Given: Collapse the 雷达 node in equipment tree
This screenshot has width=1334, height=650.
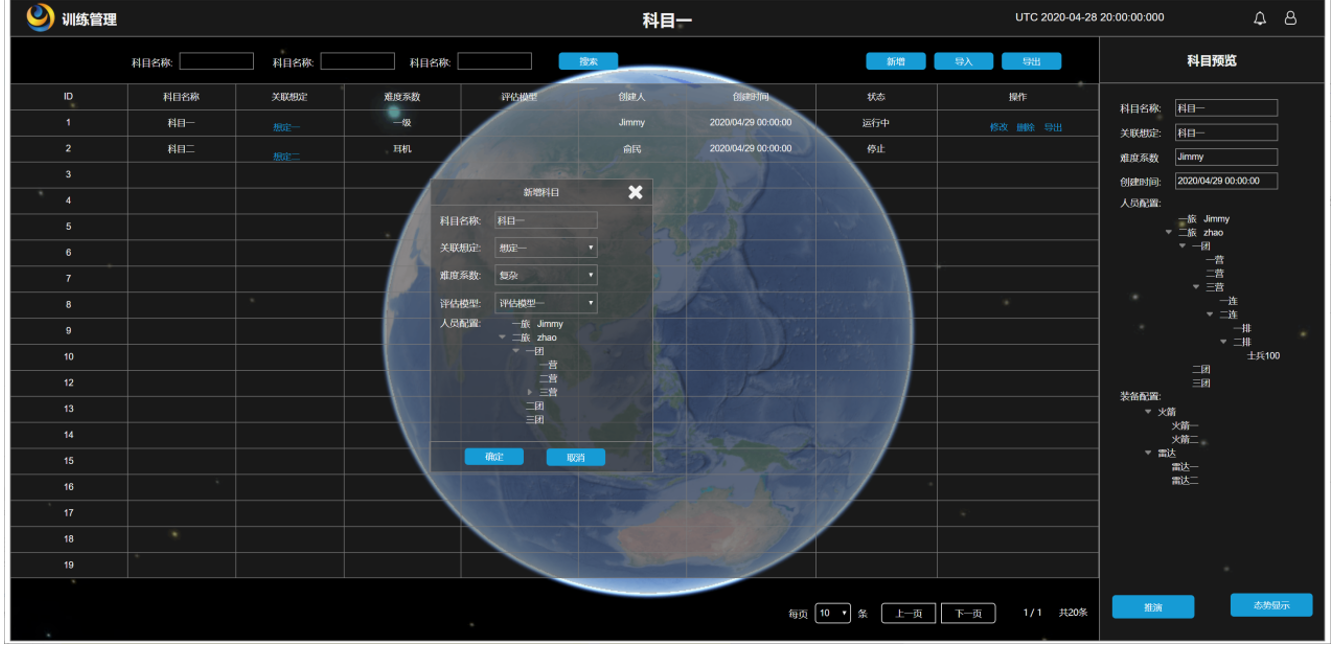Looking at the screenshot, I should click(1149, 453).
